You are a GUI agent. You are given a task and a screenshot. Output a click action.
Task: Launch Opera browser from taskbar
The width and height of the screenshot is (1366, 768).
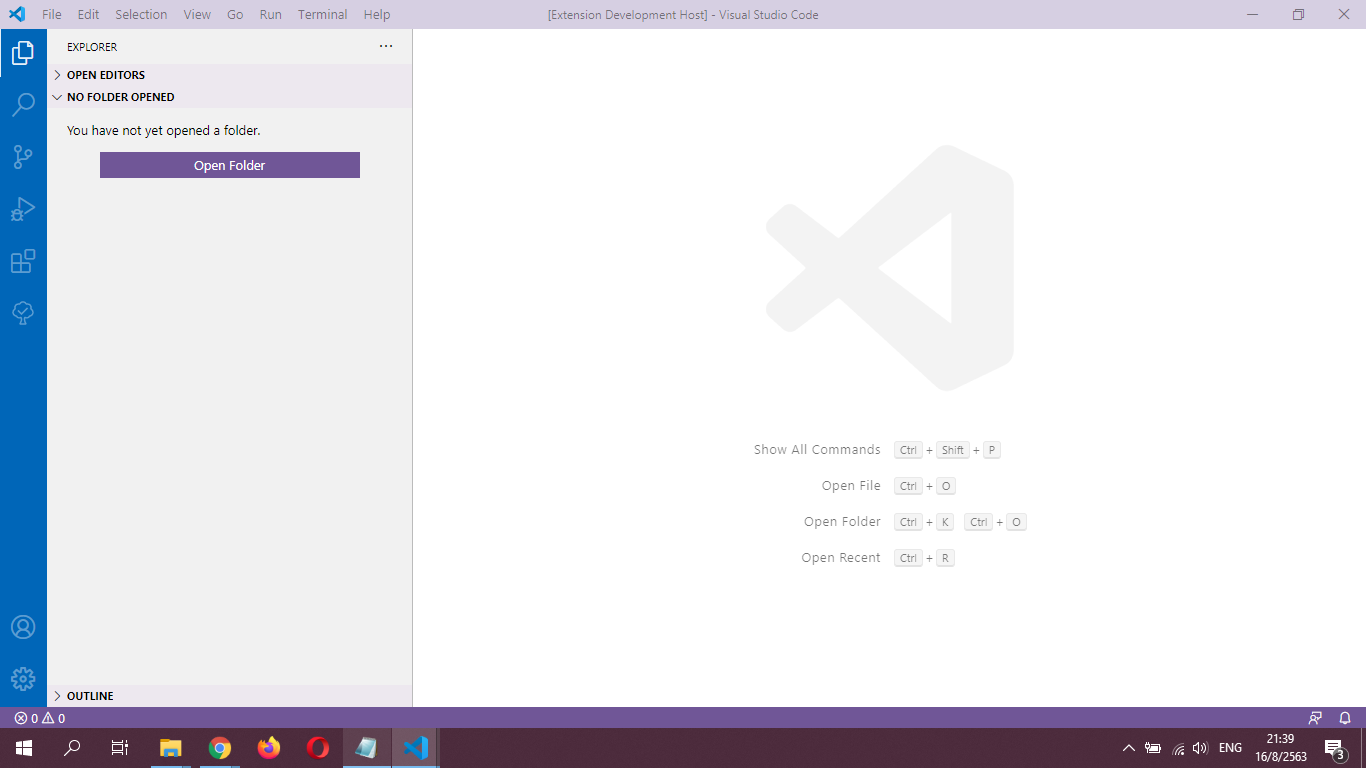318,748
